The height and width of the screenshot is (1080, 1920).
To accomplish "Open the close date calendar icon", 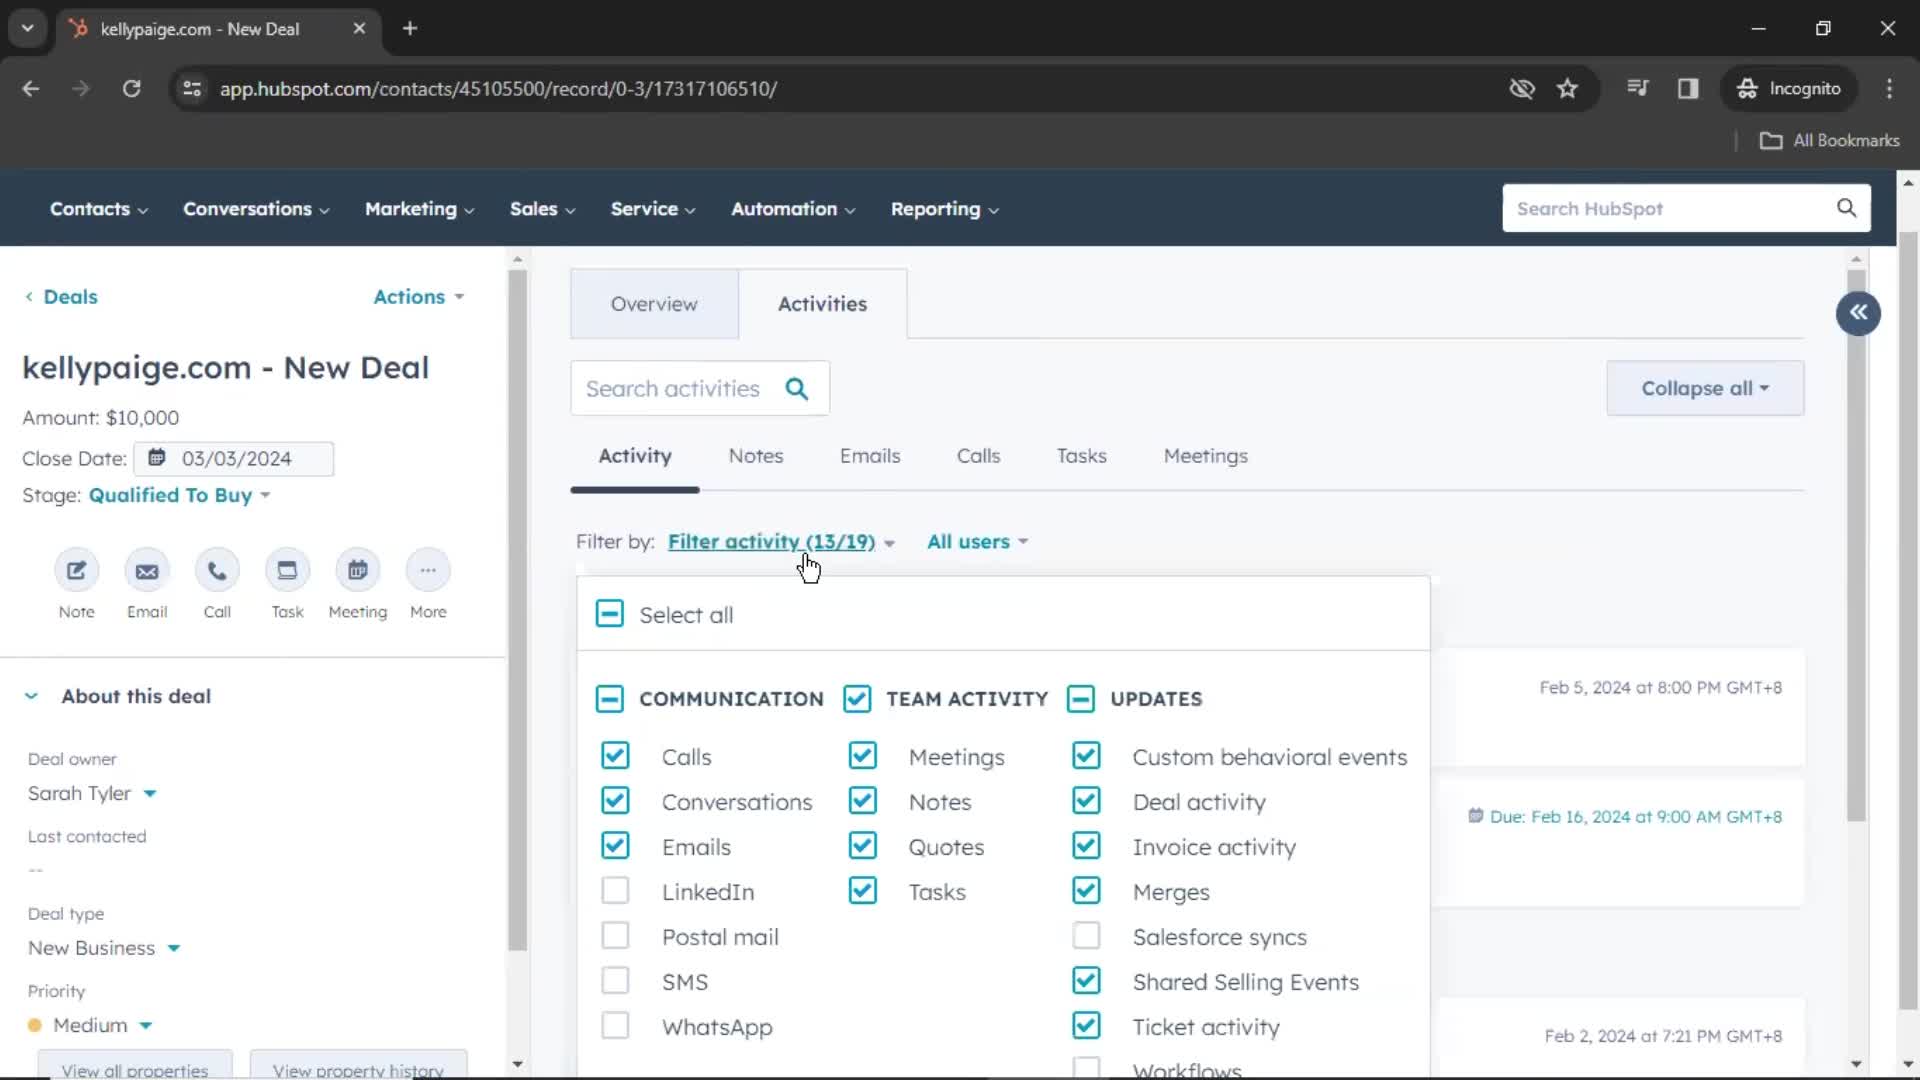I will (x=157, y=458).
